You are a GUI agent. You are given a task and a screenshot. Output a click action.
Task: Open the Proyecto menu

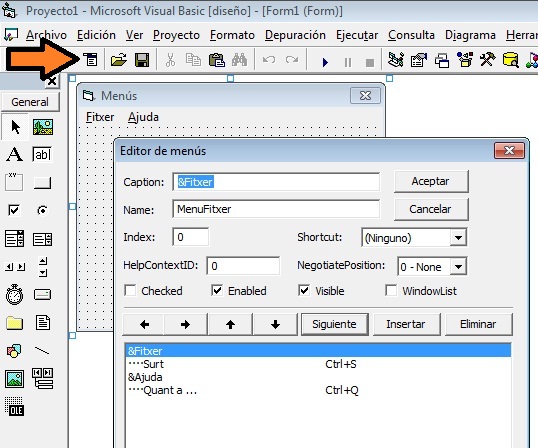(176, 35)
